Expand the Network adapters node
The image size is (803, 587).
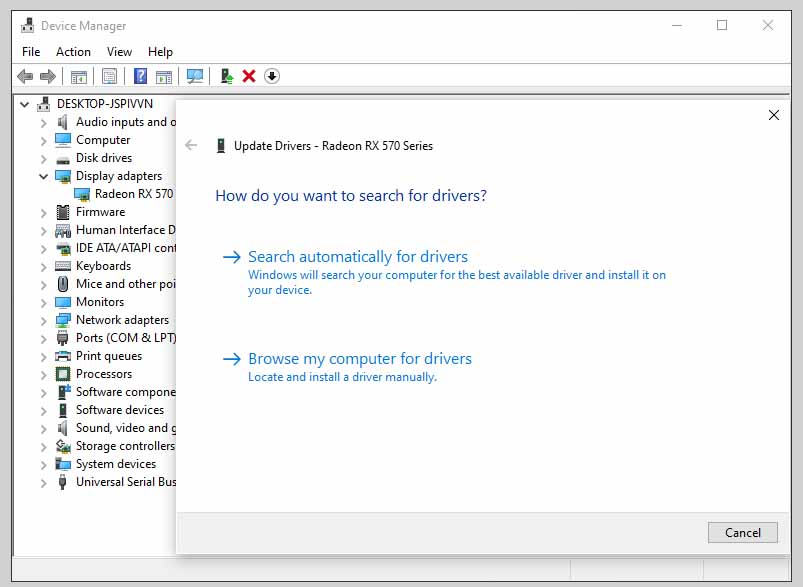(x=42, y=319)
